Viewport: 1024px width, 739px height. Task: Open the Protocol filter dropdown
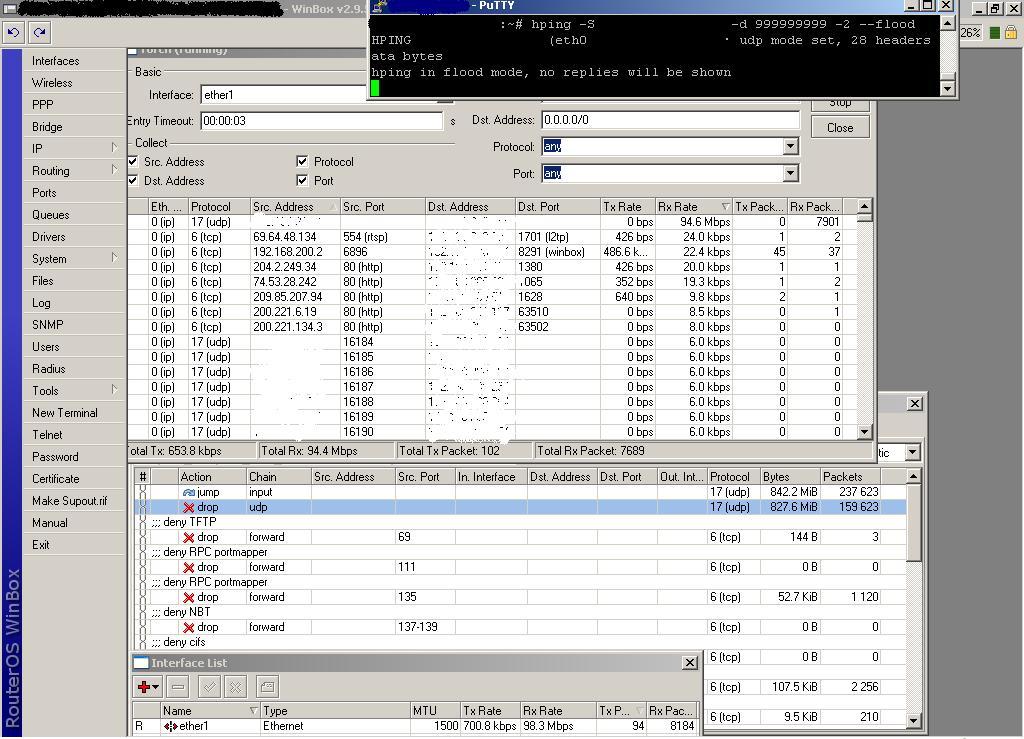(x=790, y=147)
